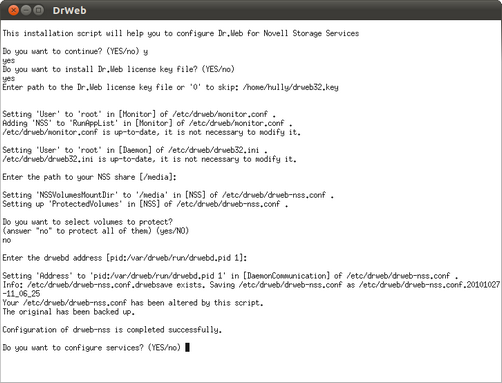Image resolution: width=502 pixels, height=383 pixels.
Task: Click the NSSVolumesMountDir setting line
Action: coord(168,195)
